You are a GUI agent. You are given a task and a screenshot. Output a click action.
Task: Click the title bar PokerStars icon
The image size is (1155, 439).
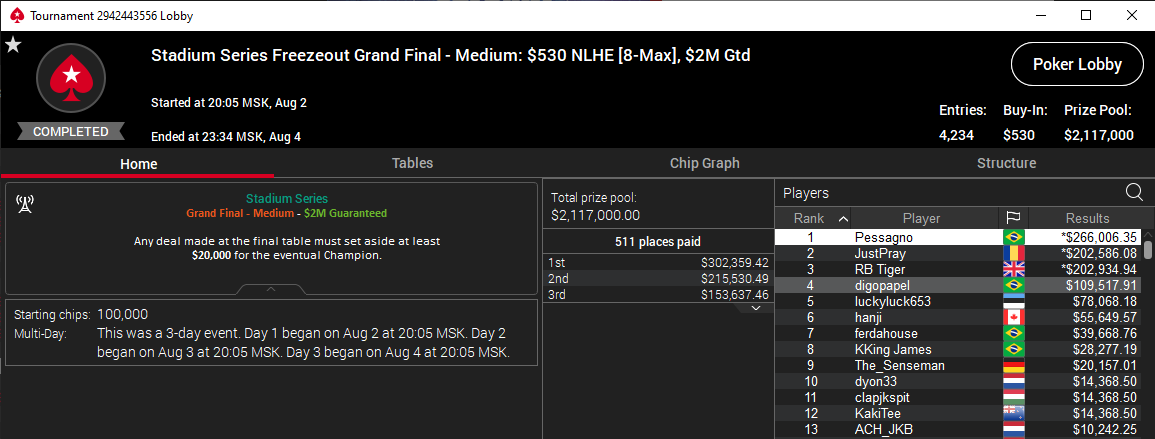click(14, 16)
